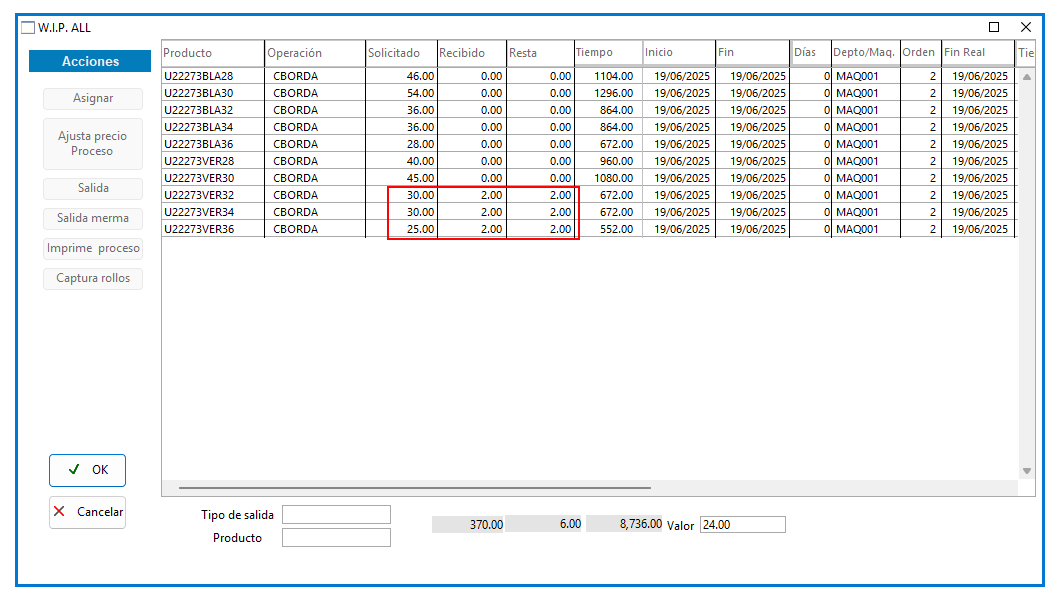The image size is (1056, 600).
Task: Maximize the W.I.P. ALL window
Action: tap(993, 27)
